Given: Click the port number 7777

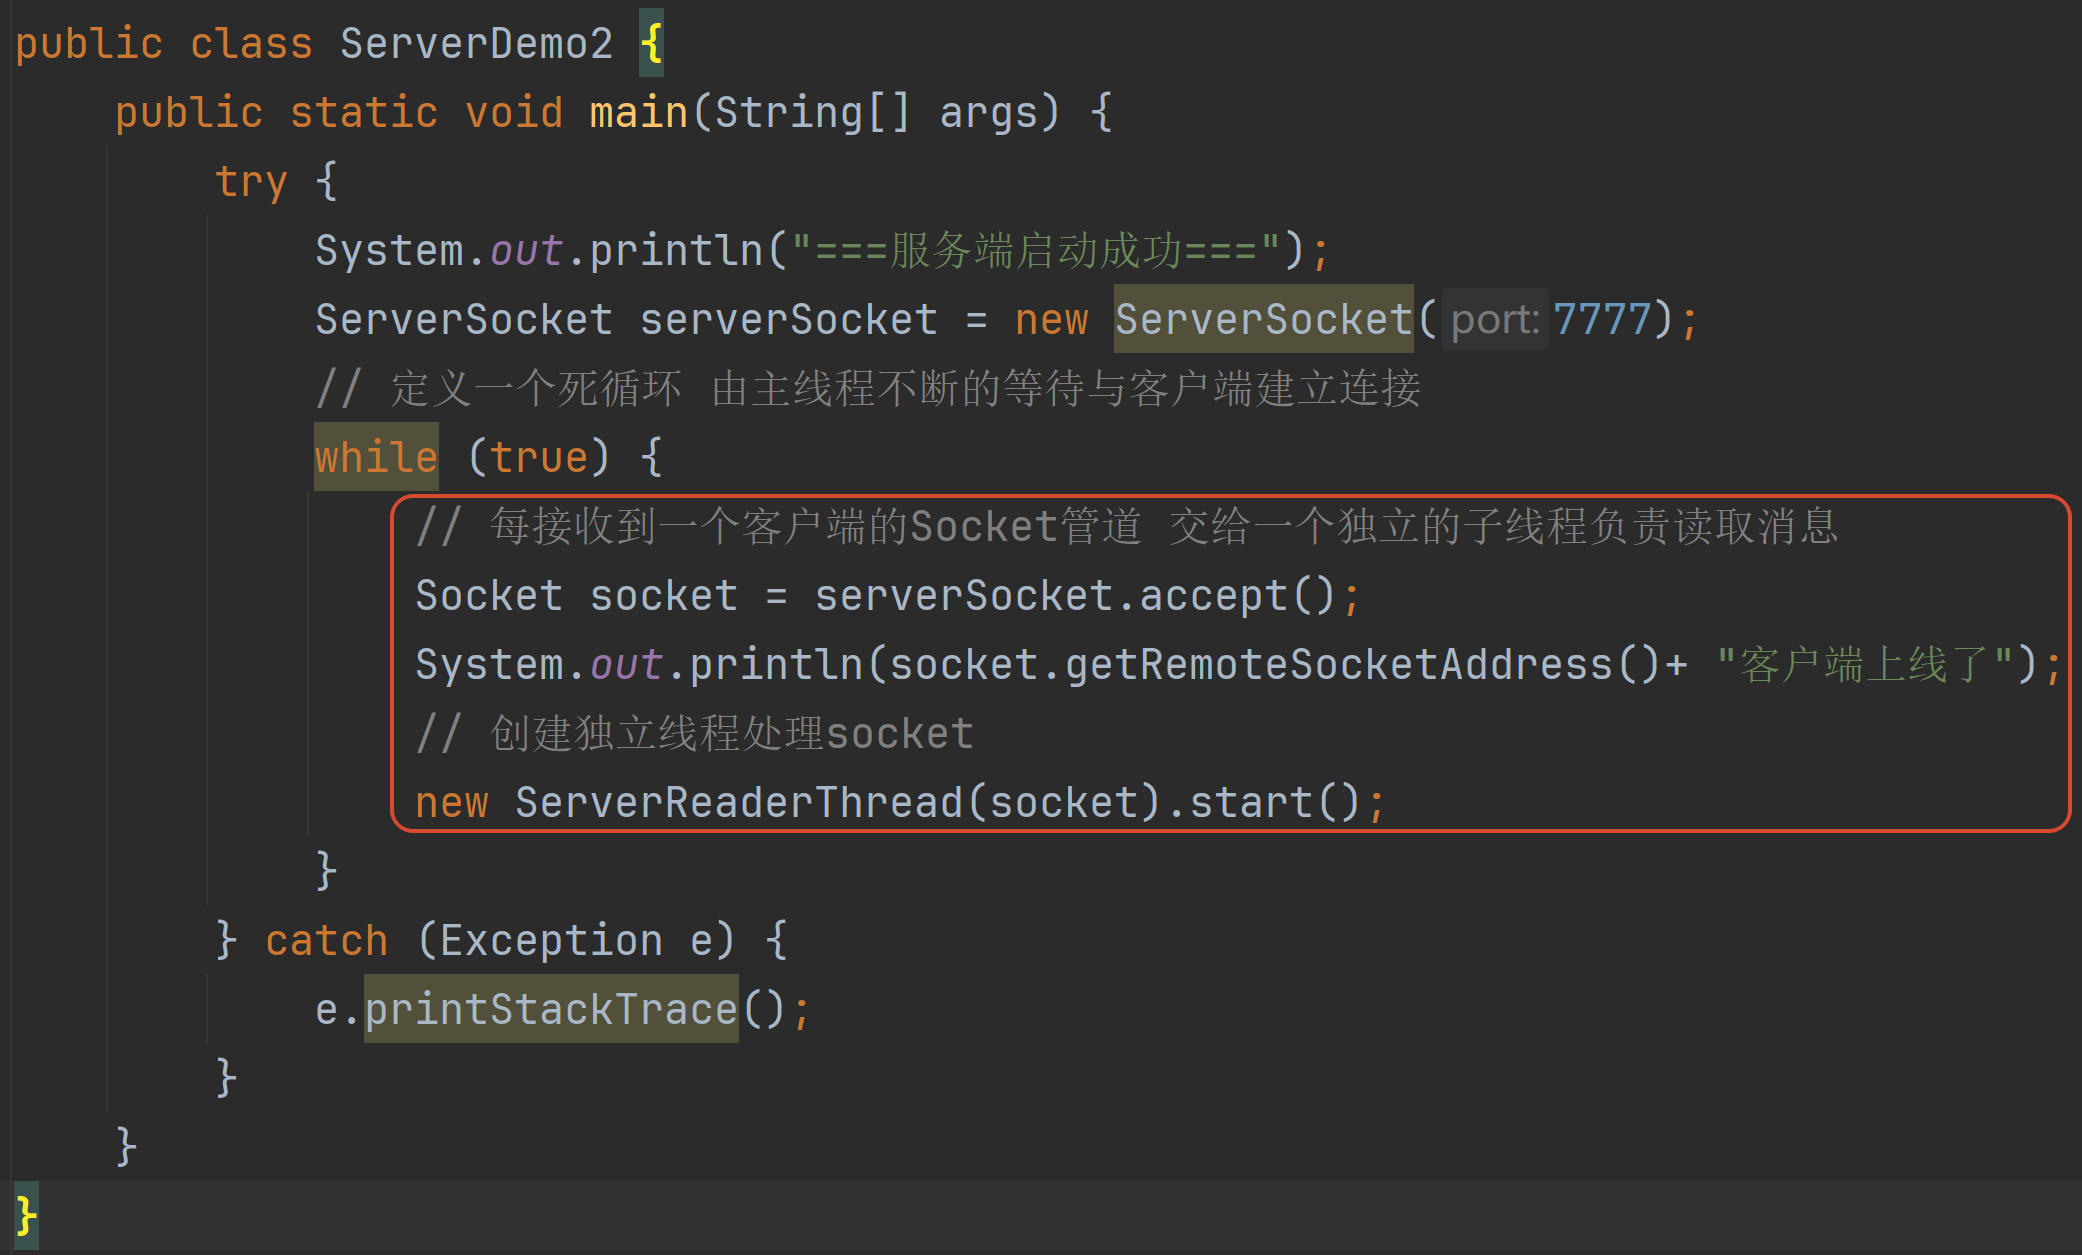Looking at the screenshot, I should (x=1601, y=320).
